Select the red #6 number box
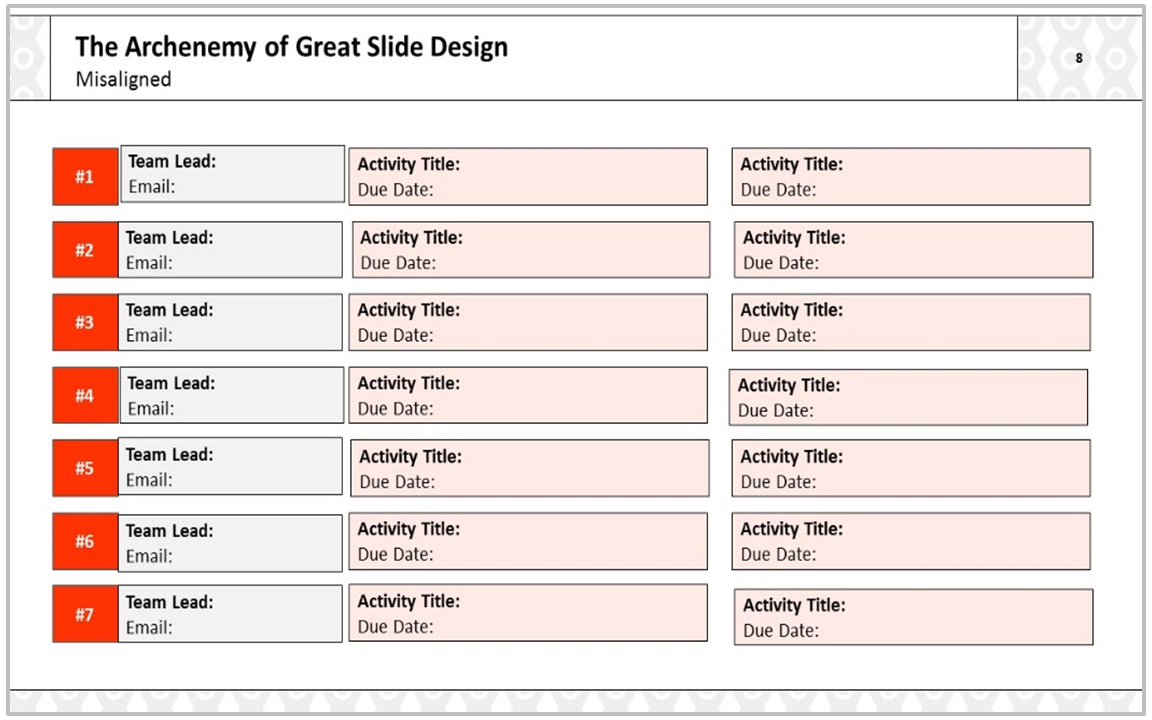 [85, 541]
